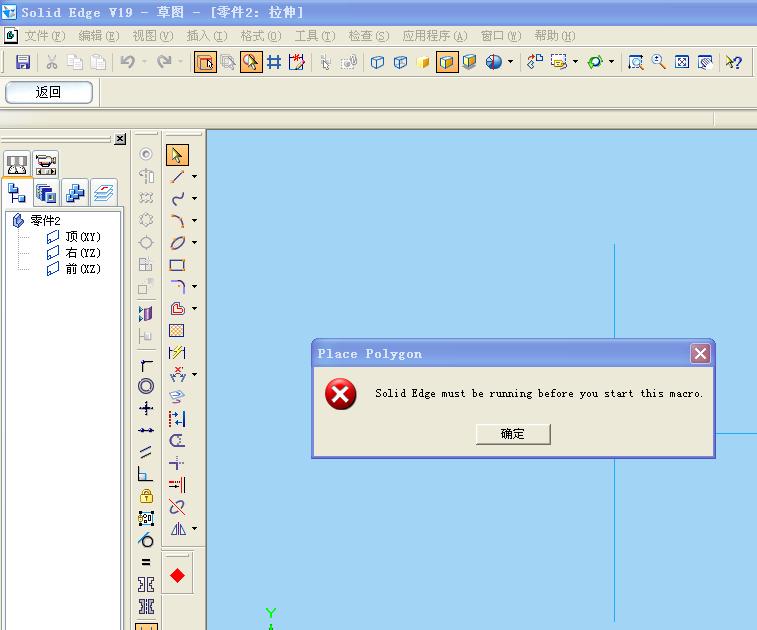The height and width of the screenshot is (630, 757).
Task: Close the Place Polygon error dialog
Action: pyautogui.click(x=700, y=353)
